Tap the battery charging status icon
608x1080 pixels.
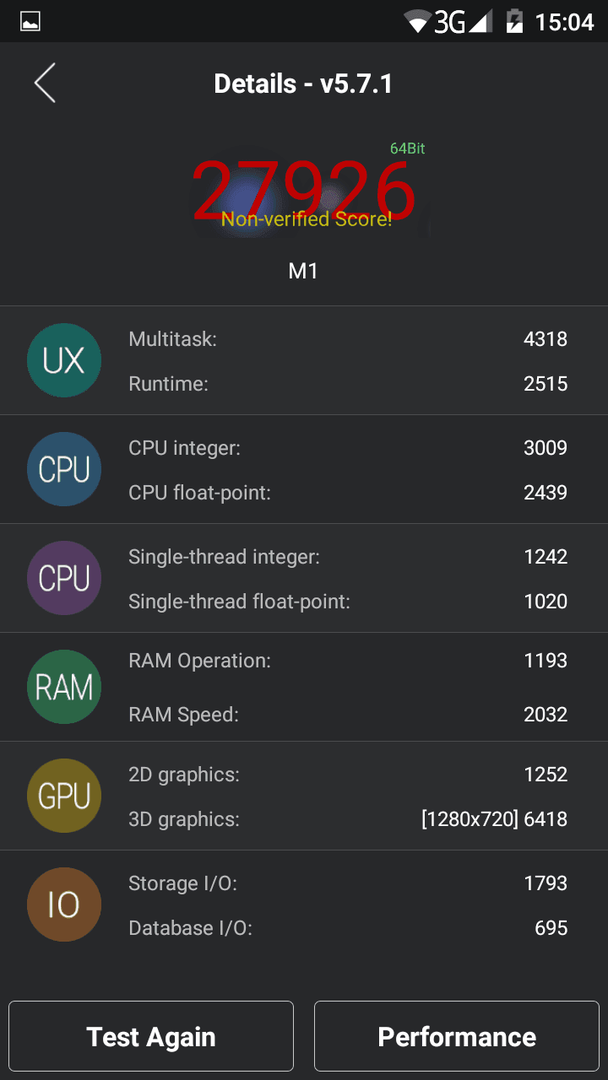[x=514, y=22]
